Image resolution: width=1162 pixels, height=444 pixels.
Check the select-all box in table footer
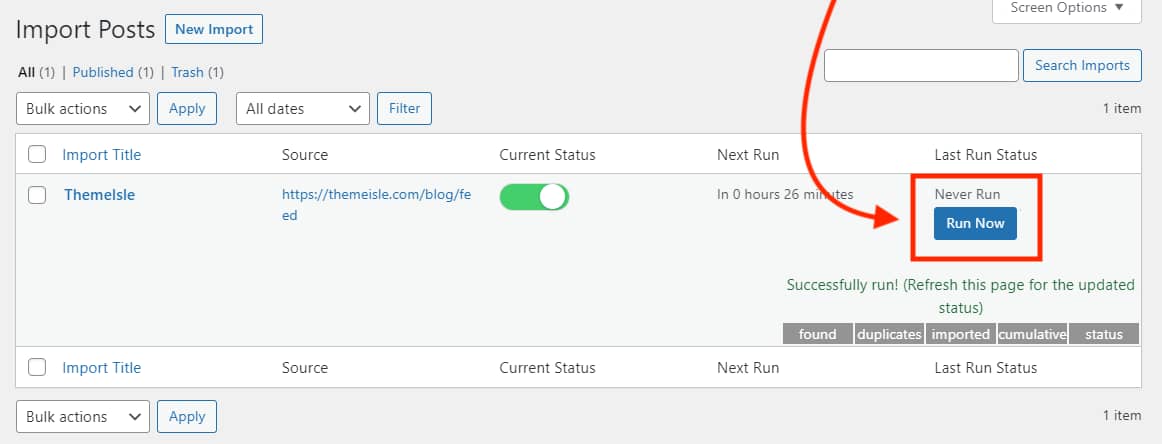pos(37,367)
